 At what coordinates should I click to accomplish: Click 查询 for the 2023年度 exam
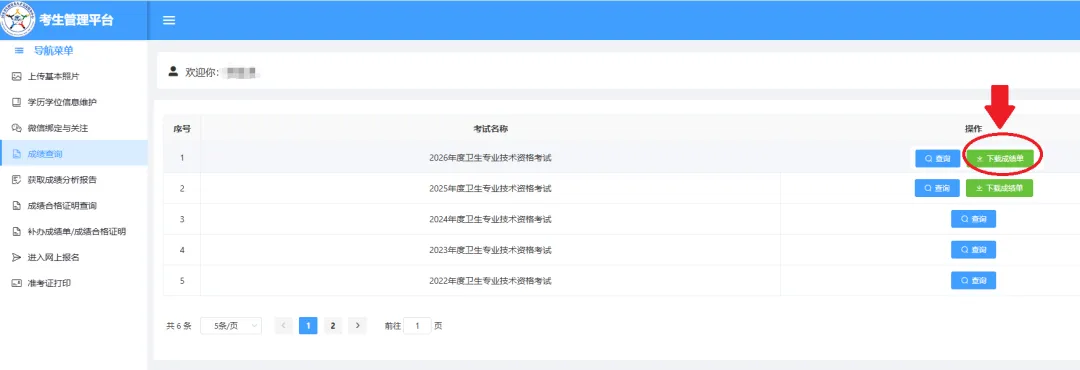tap(973, 249)
